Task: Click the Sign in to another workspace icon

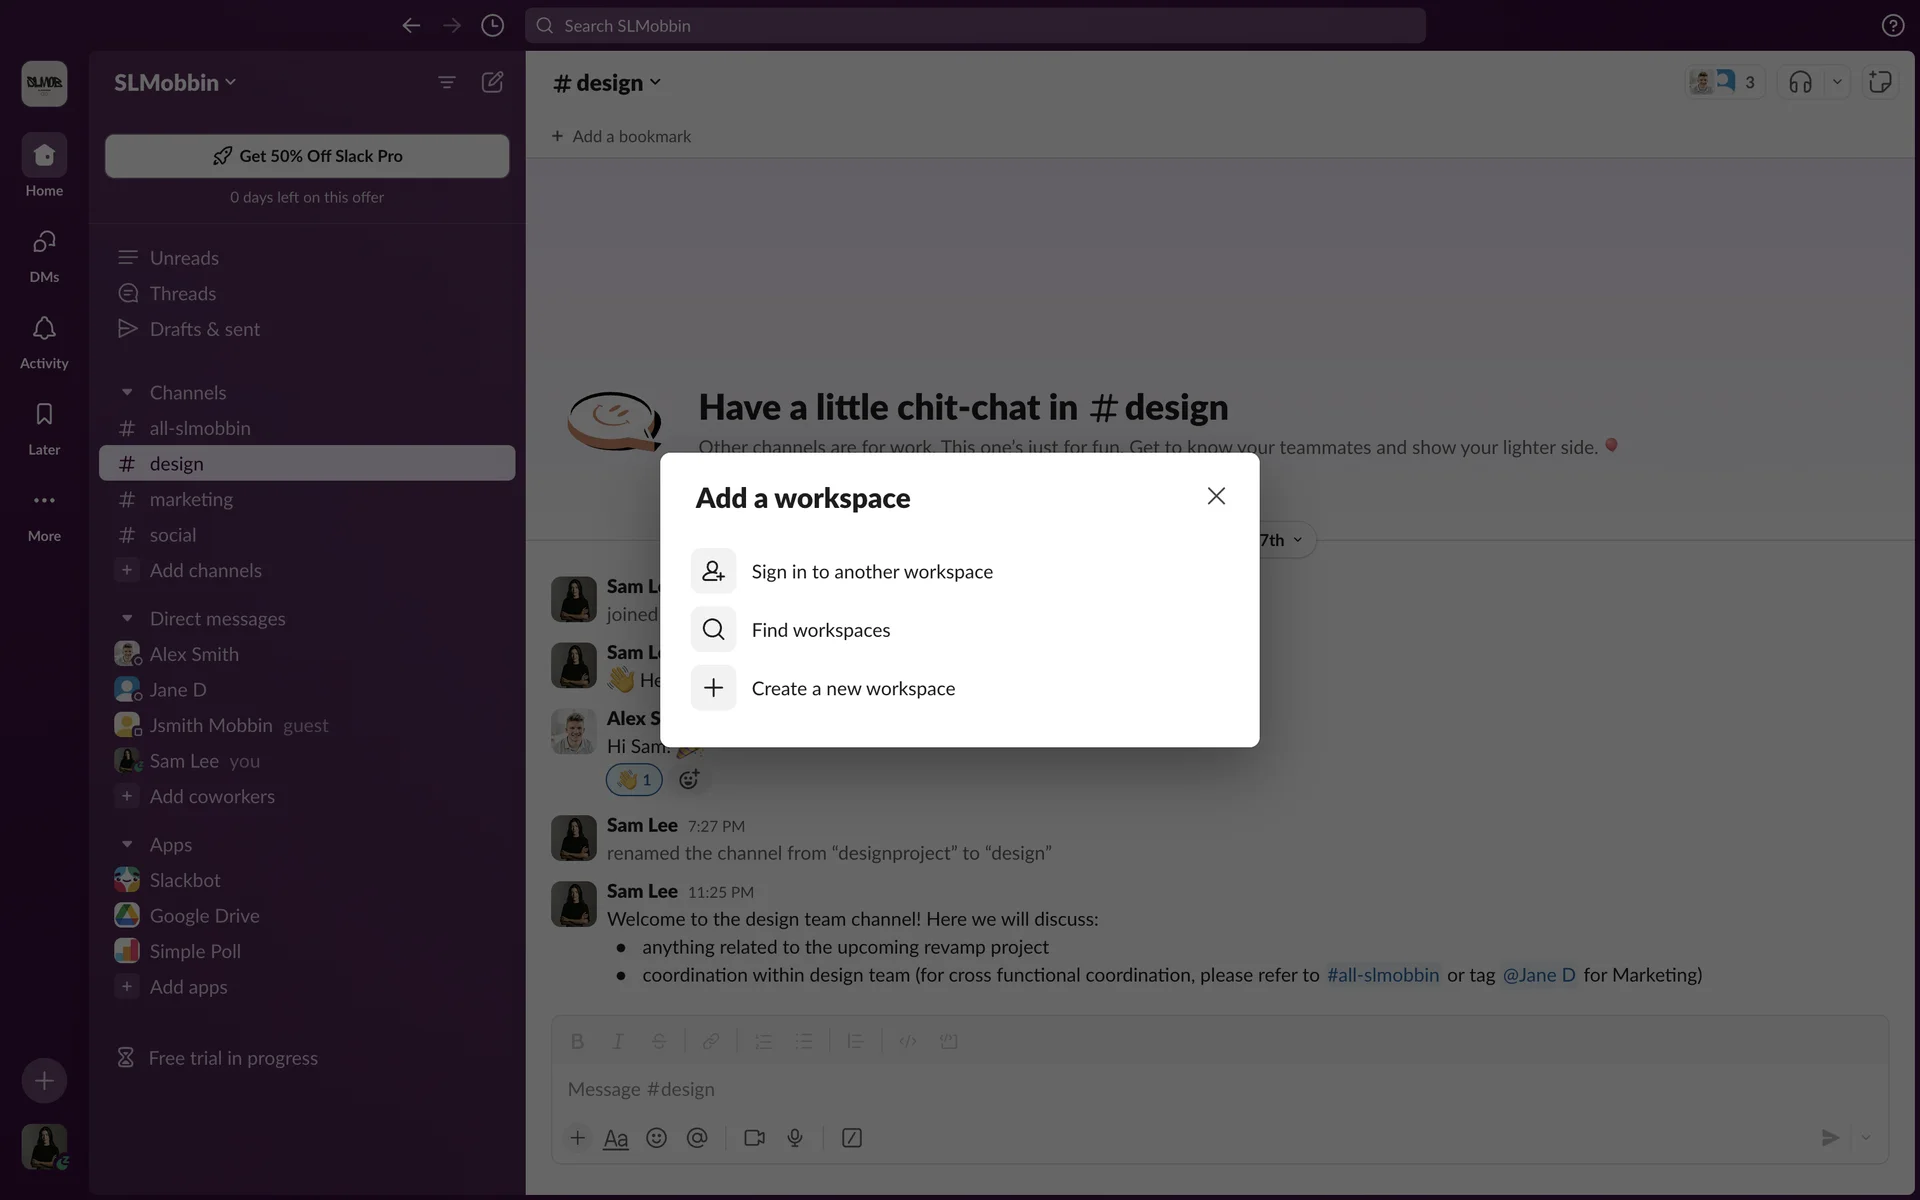Action: [713, 571]
